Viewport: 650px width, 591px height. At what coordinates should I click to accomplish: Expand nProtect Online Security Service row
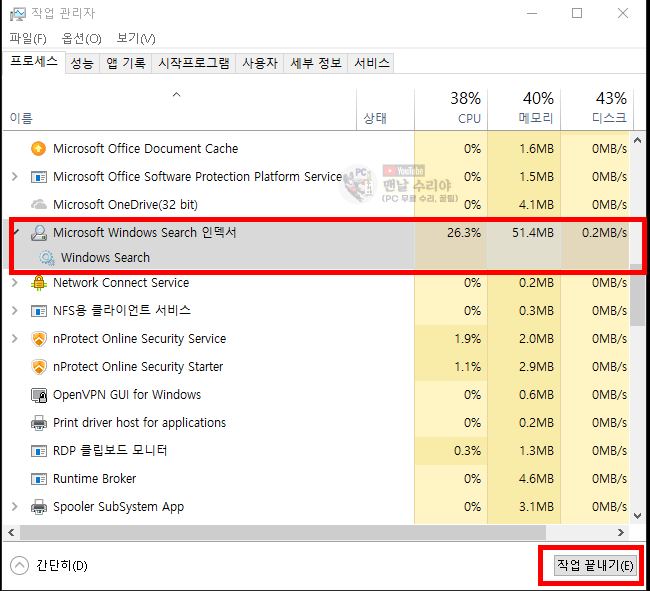pyautogui.click(x=15, y=339)
